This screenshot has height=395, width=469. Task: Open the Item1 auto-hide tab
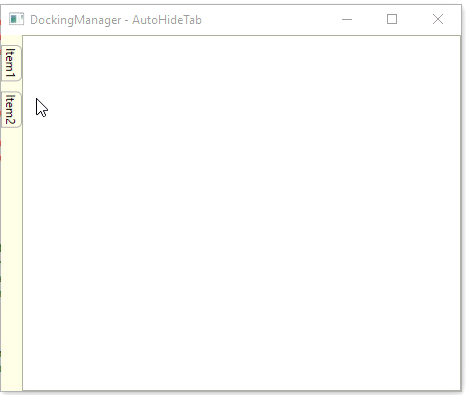(x=11, y=63)
